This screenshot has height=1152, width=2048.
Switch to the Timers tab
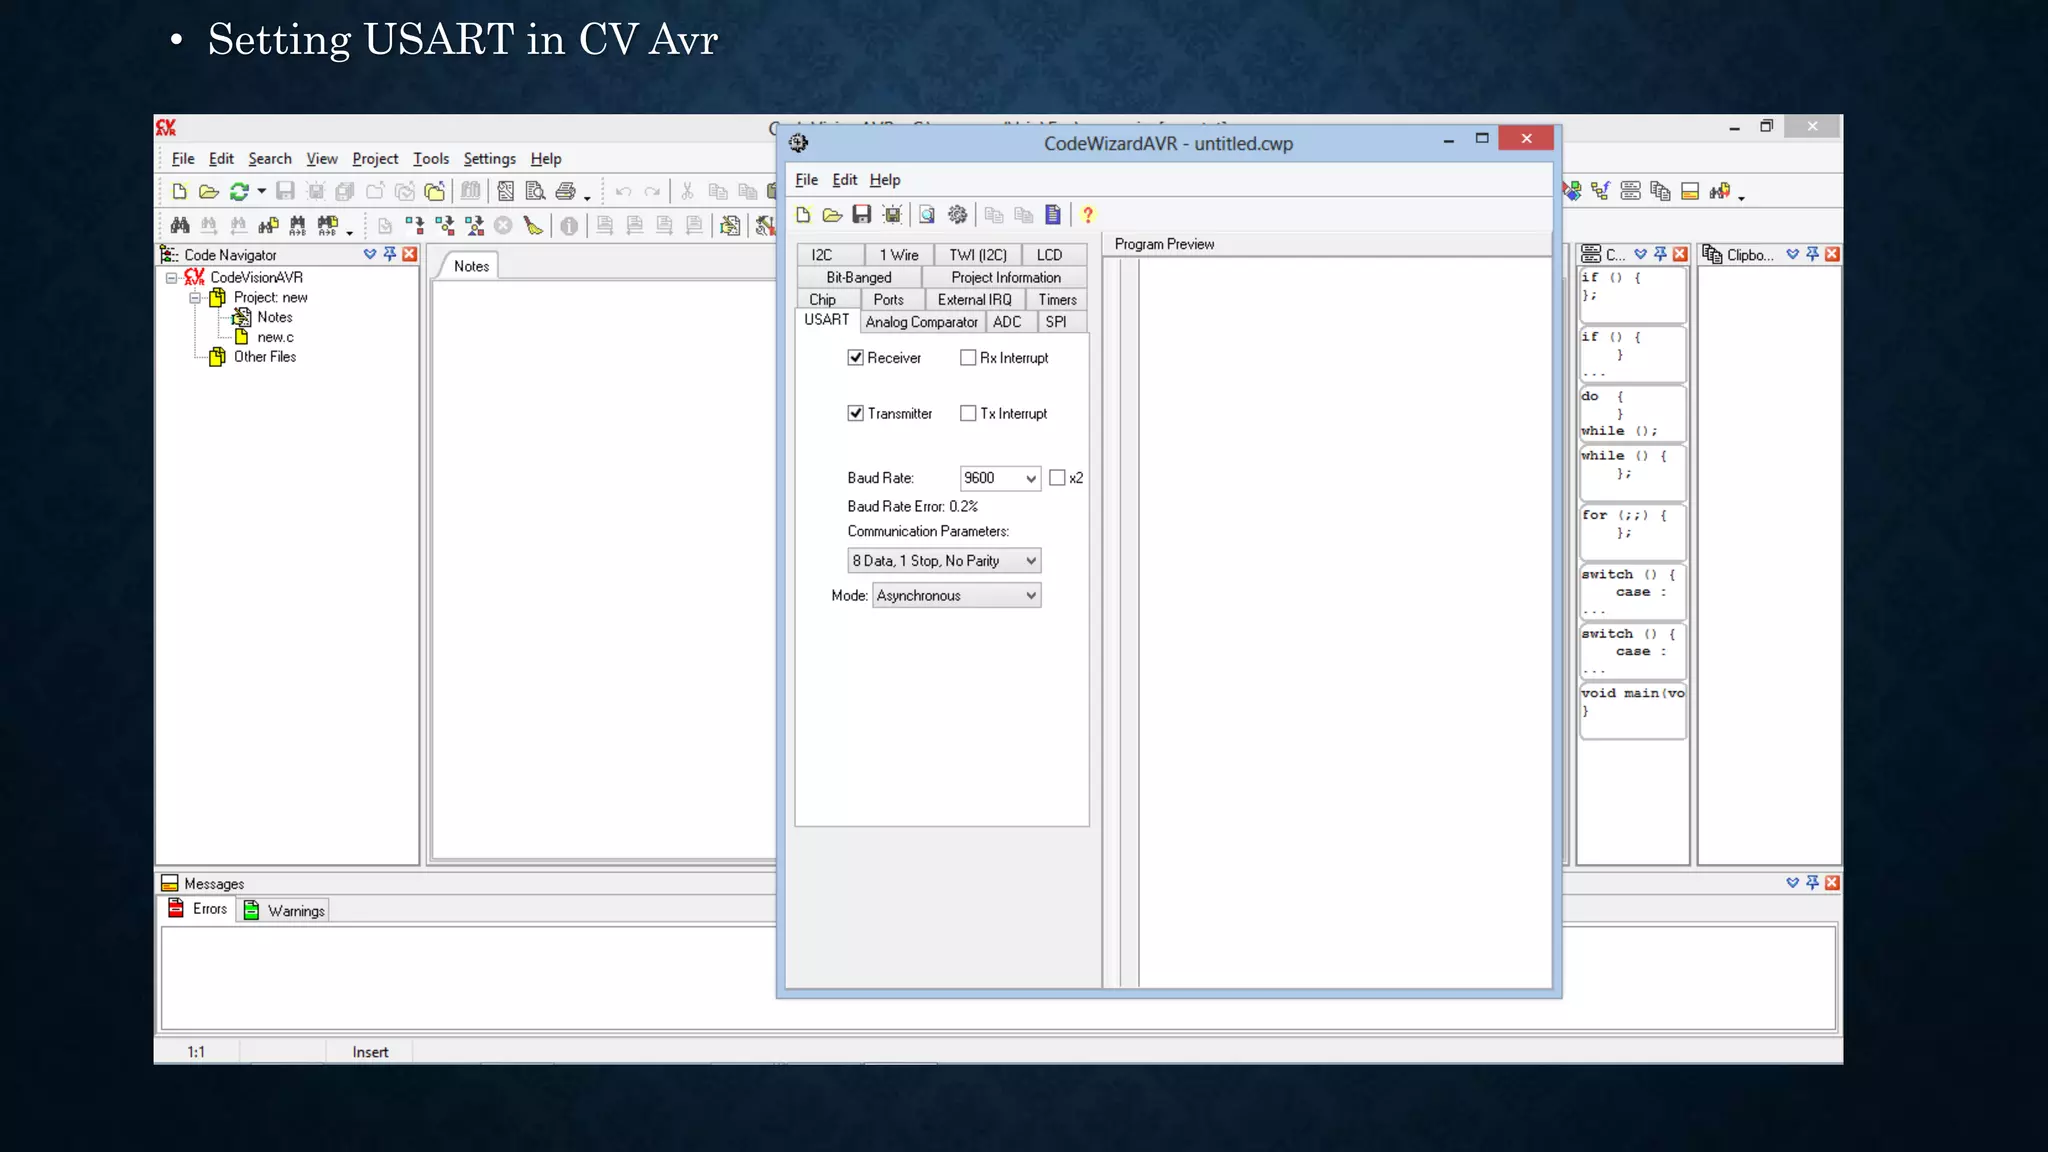[x=1057, y=300]
